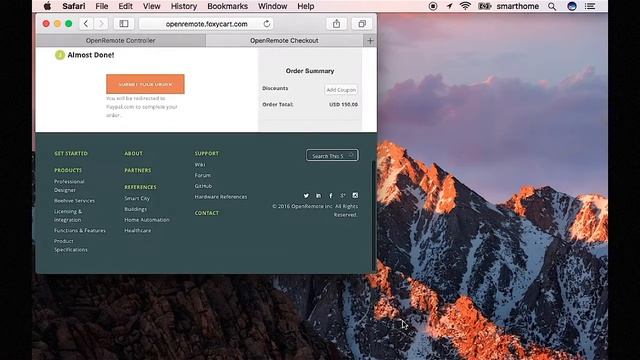Open the Get Started footer link
The image size is (640, 360).
coord(71,153)
